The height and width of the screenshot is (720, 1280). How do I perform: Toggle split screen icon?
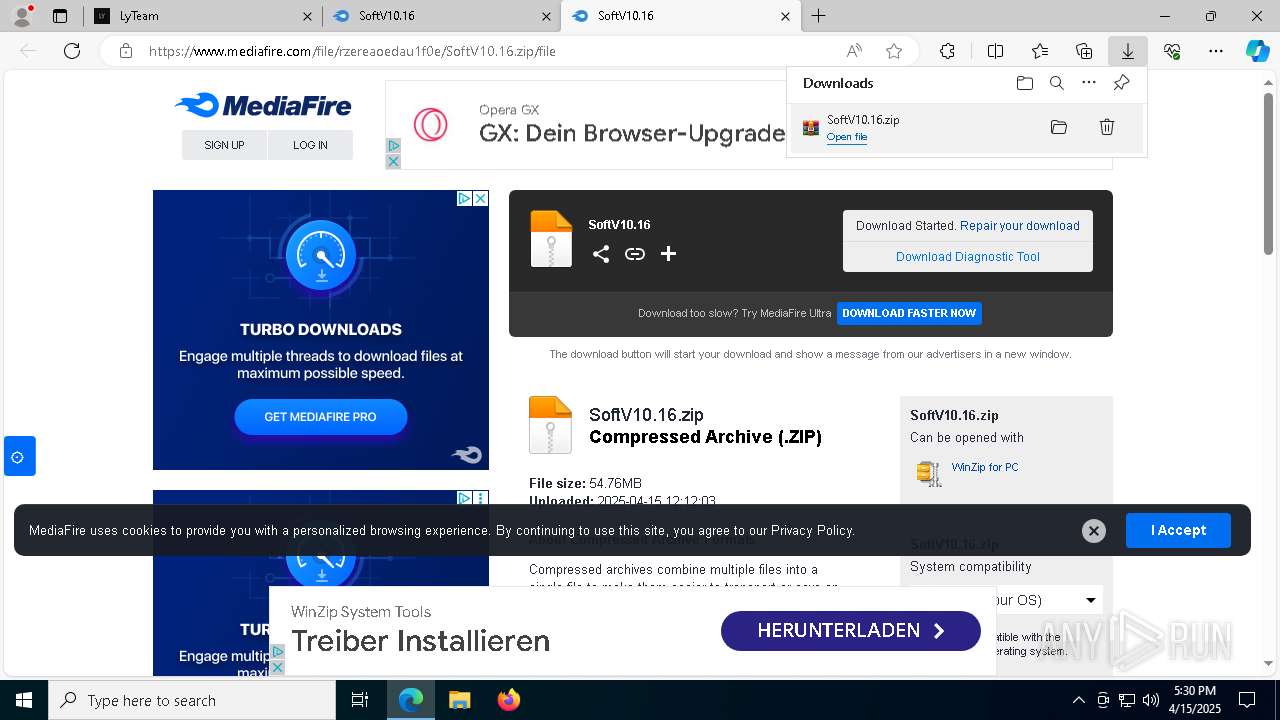(x=995, y=51)
